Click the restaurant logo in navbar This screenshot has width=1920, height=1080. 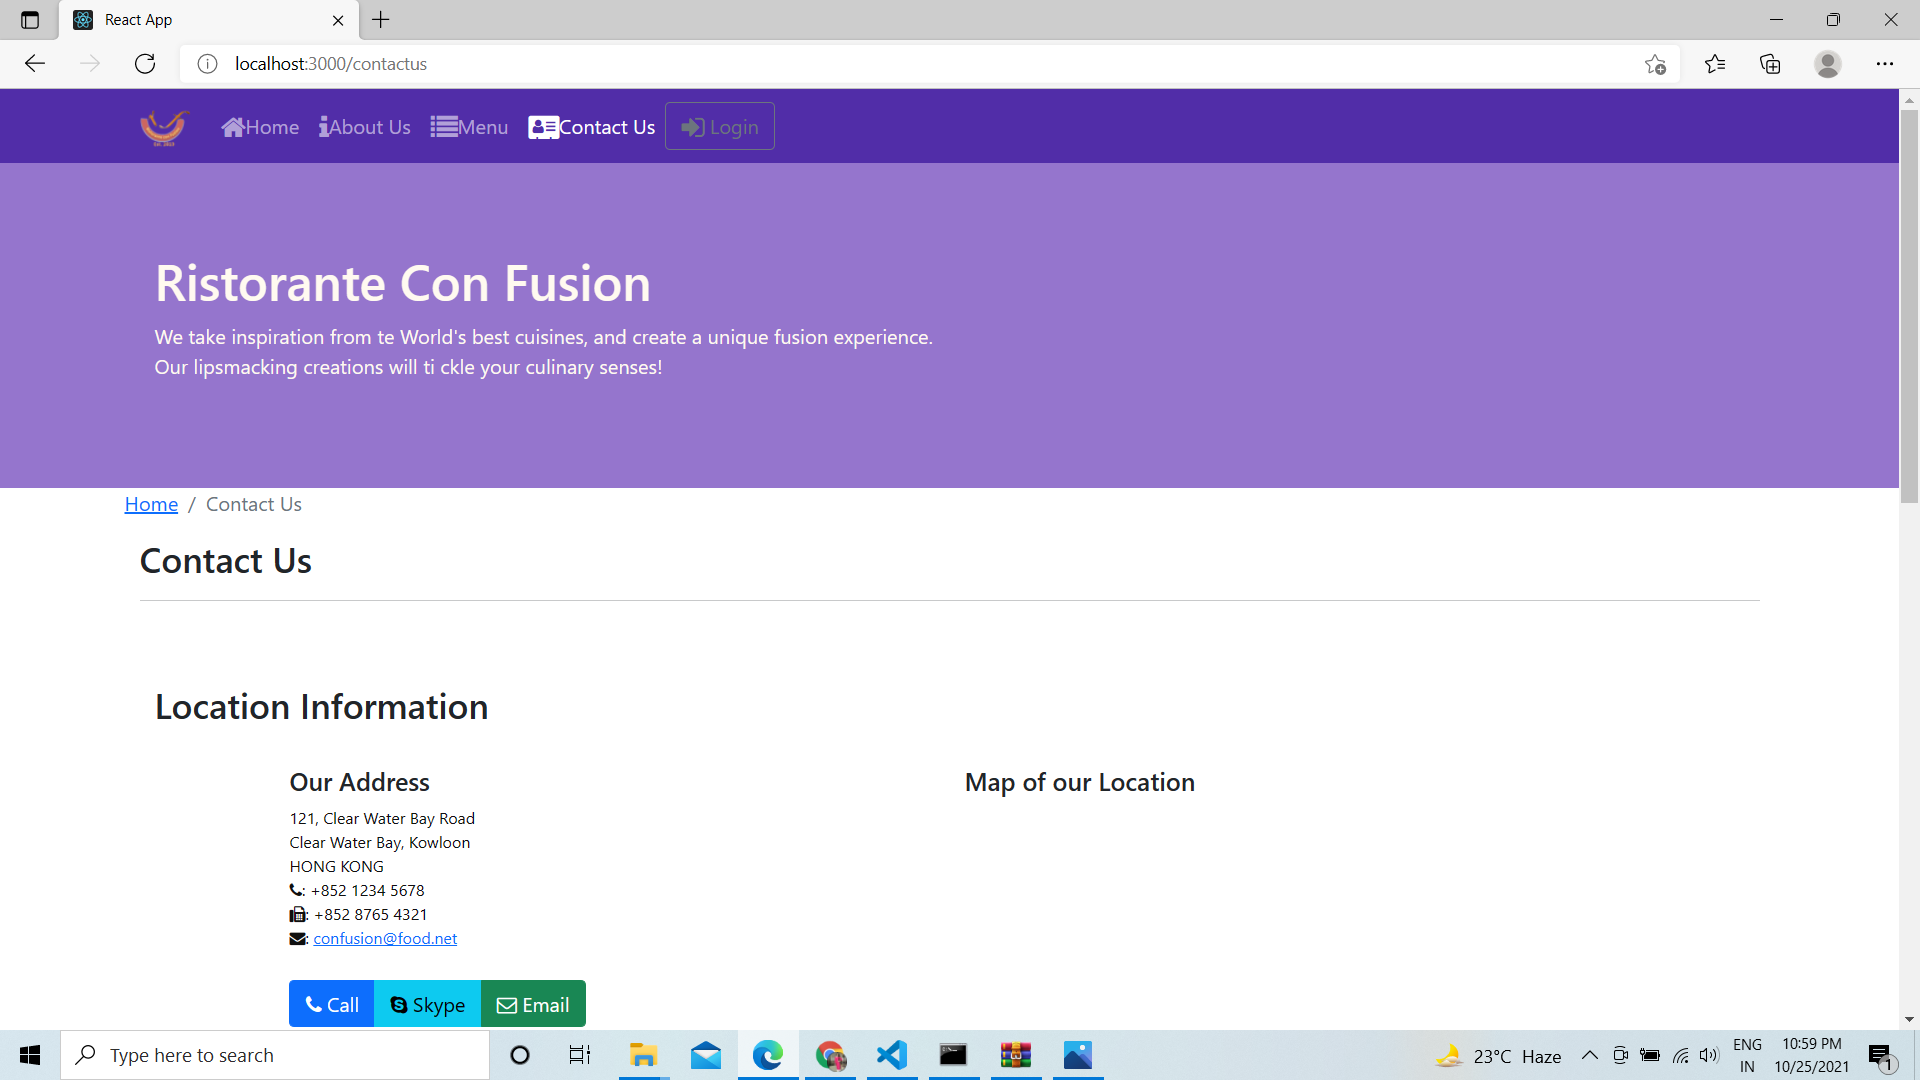(164, 127)
